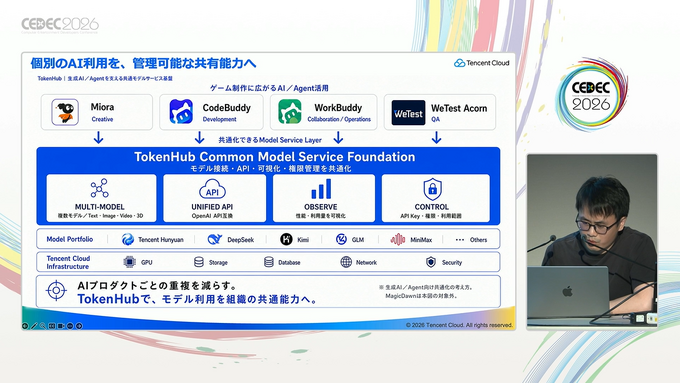Click the Miora crow app icon

(65, 112)
